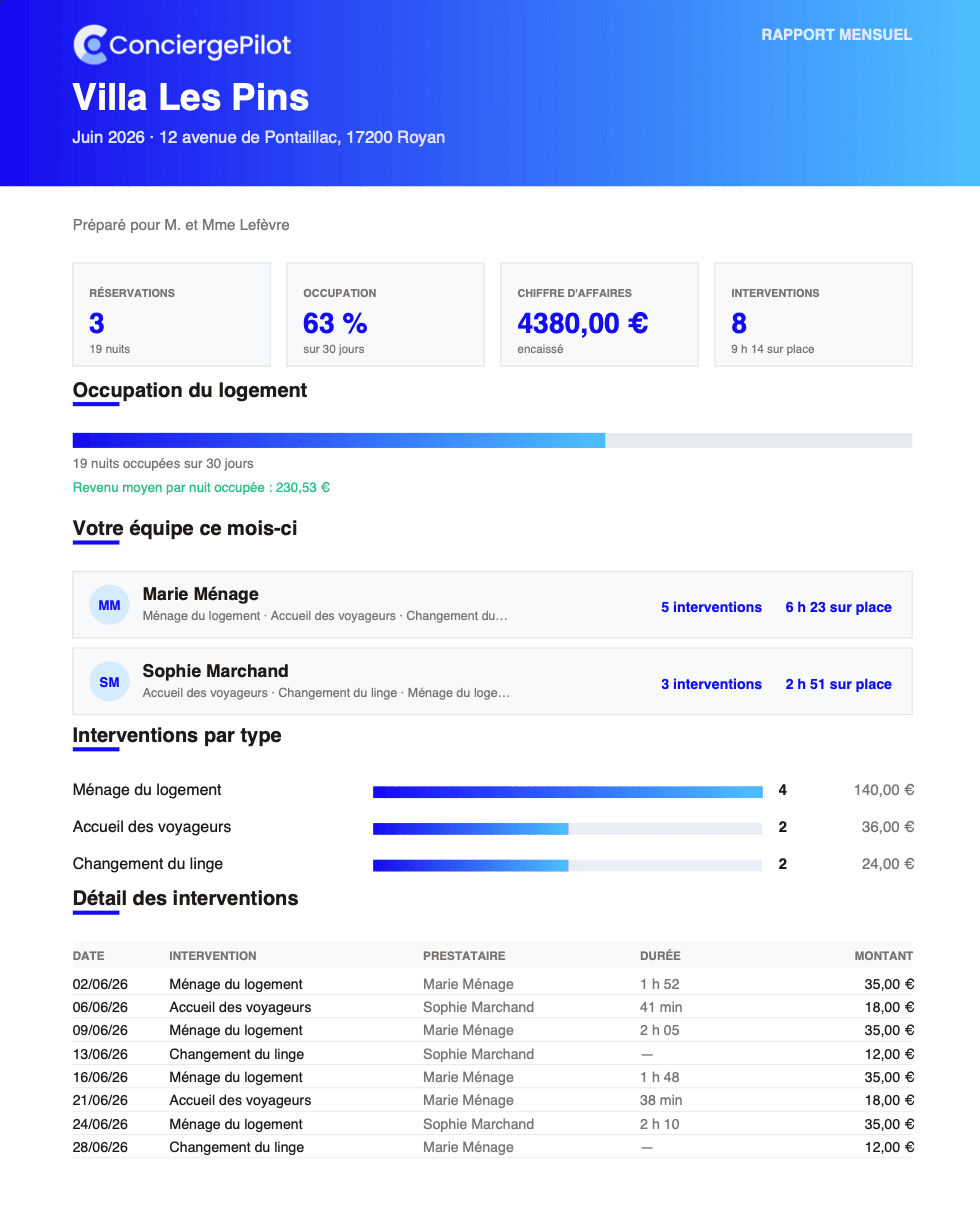Click the "24,00 €" amount
Screen dimensions: 980x1212
(x=888, y=864)
